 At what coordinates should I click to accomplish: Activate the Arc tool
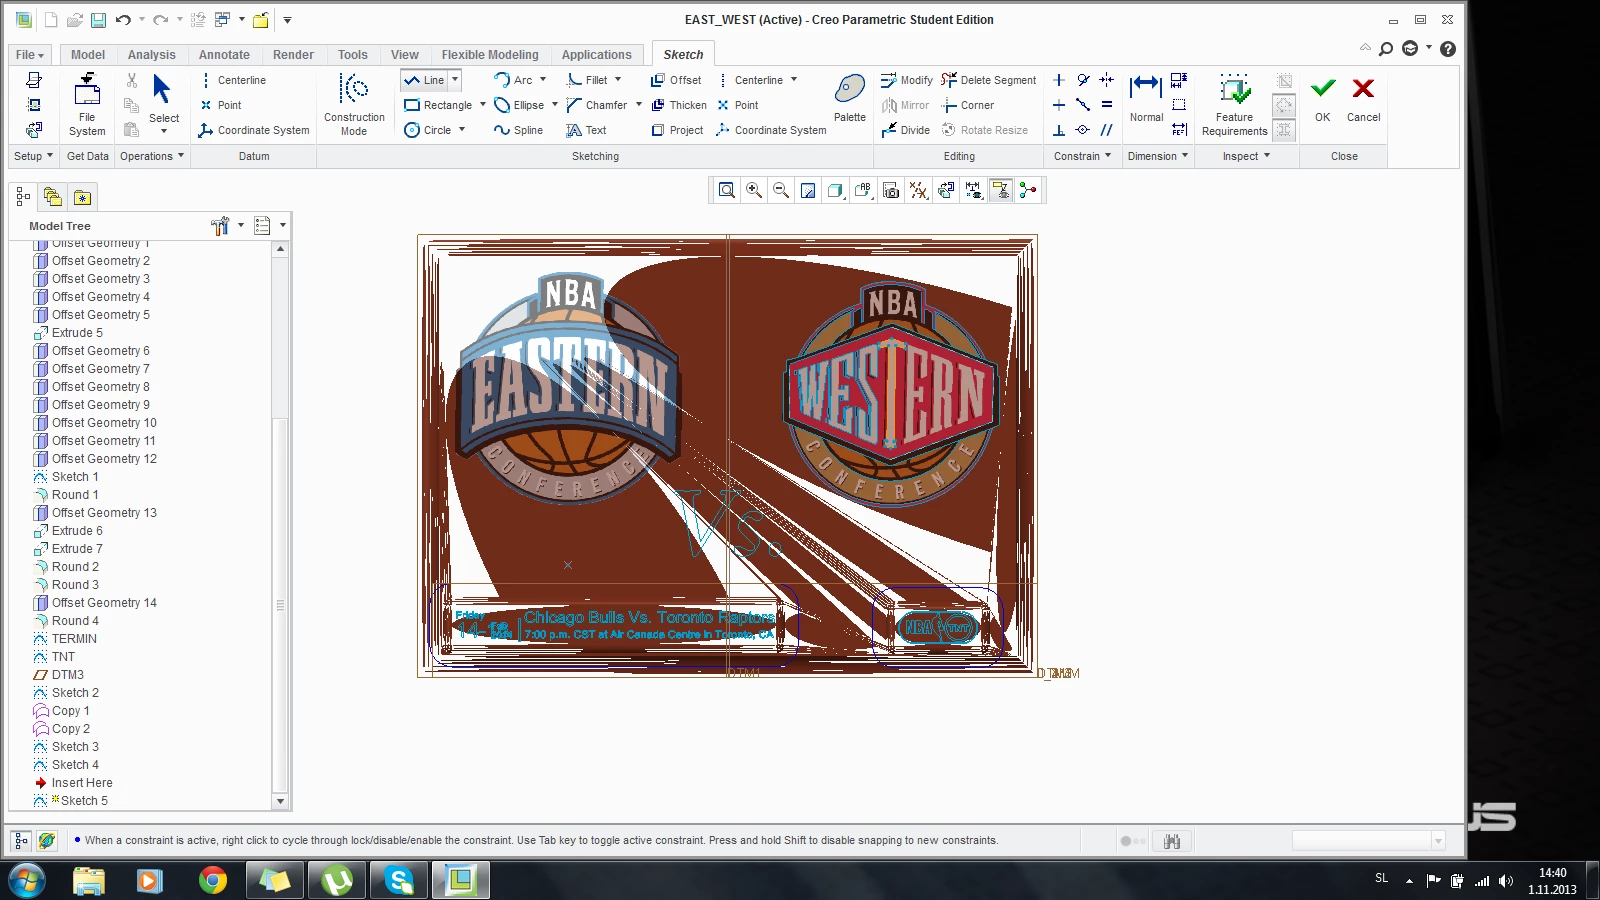tap(513, 80)
